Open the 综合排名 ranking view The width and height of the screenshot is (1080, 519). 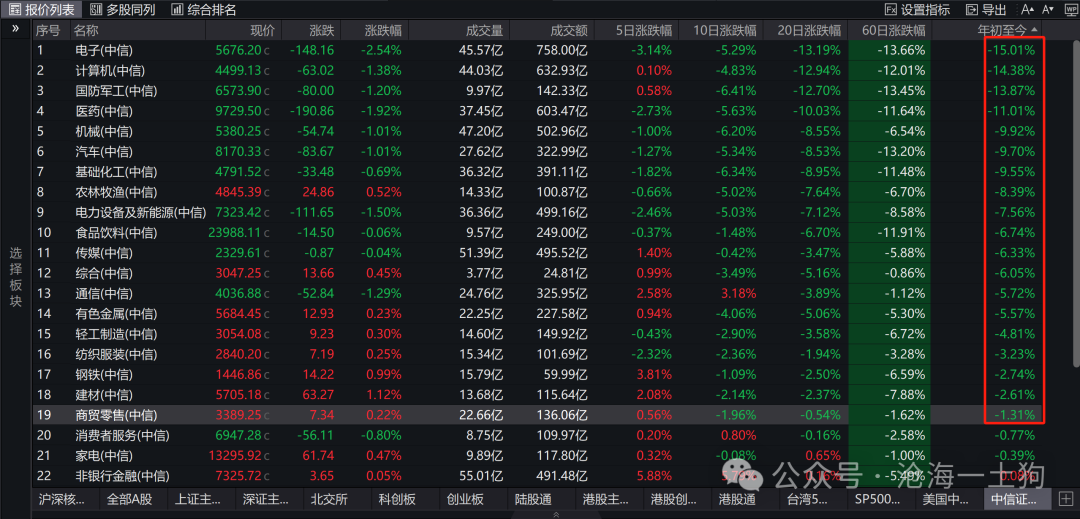pyautogui.click(x=204, y=10)
